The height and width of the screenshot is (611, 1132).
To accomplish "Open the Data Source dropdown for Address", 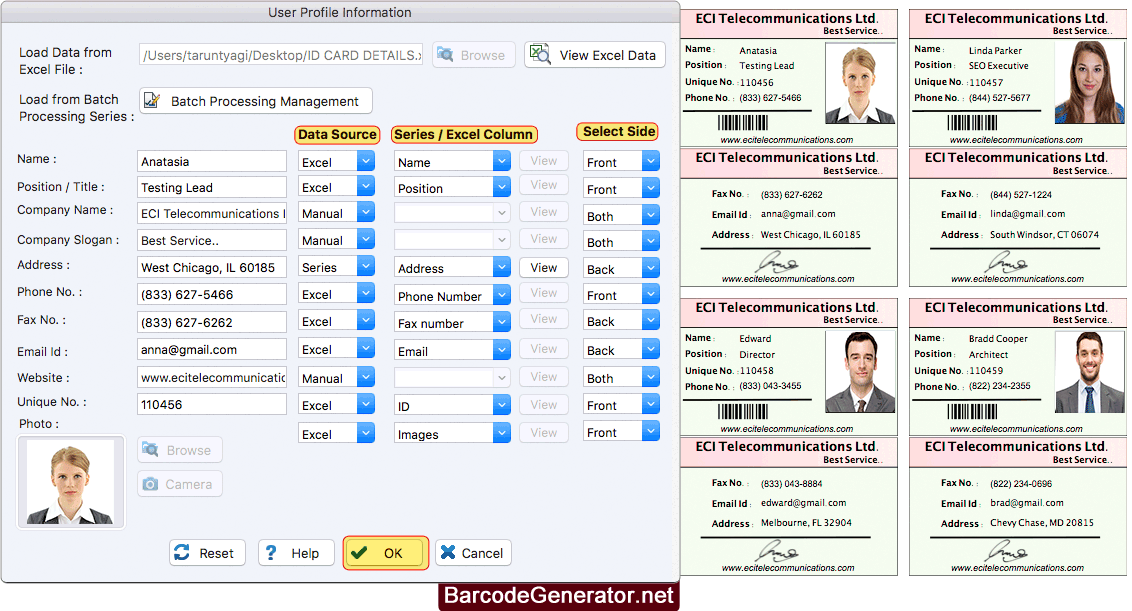I will click(x=366, y=266).
